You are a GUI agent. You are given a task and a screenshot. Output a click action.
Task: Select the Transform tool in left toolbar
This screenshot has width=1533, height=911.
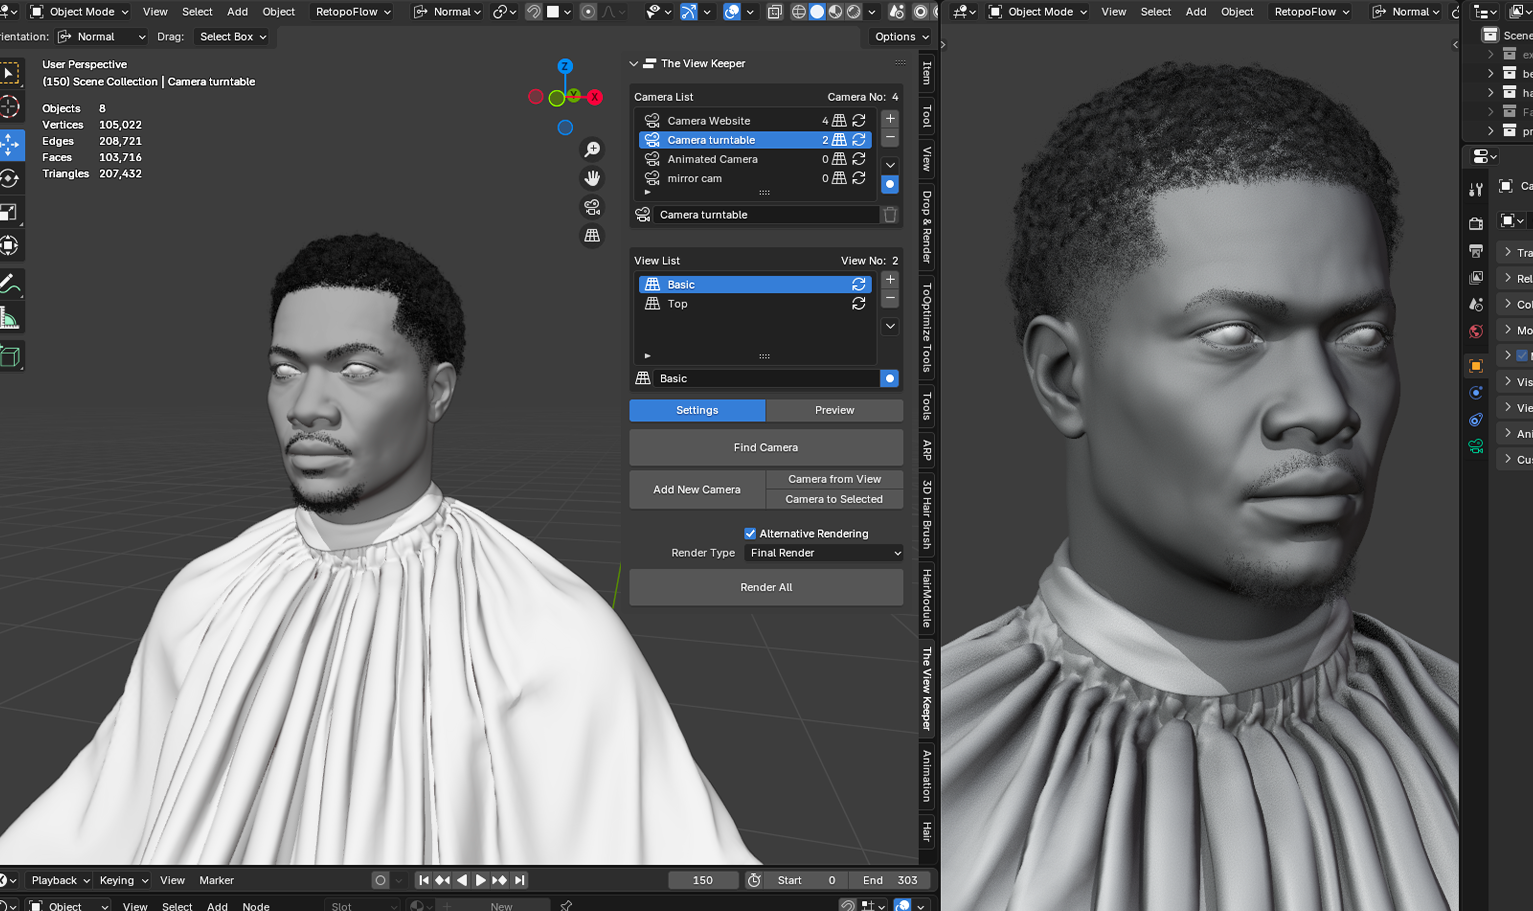coord(10,245)
